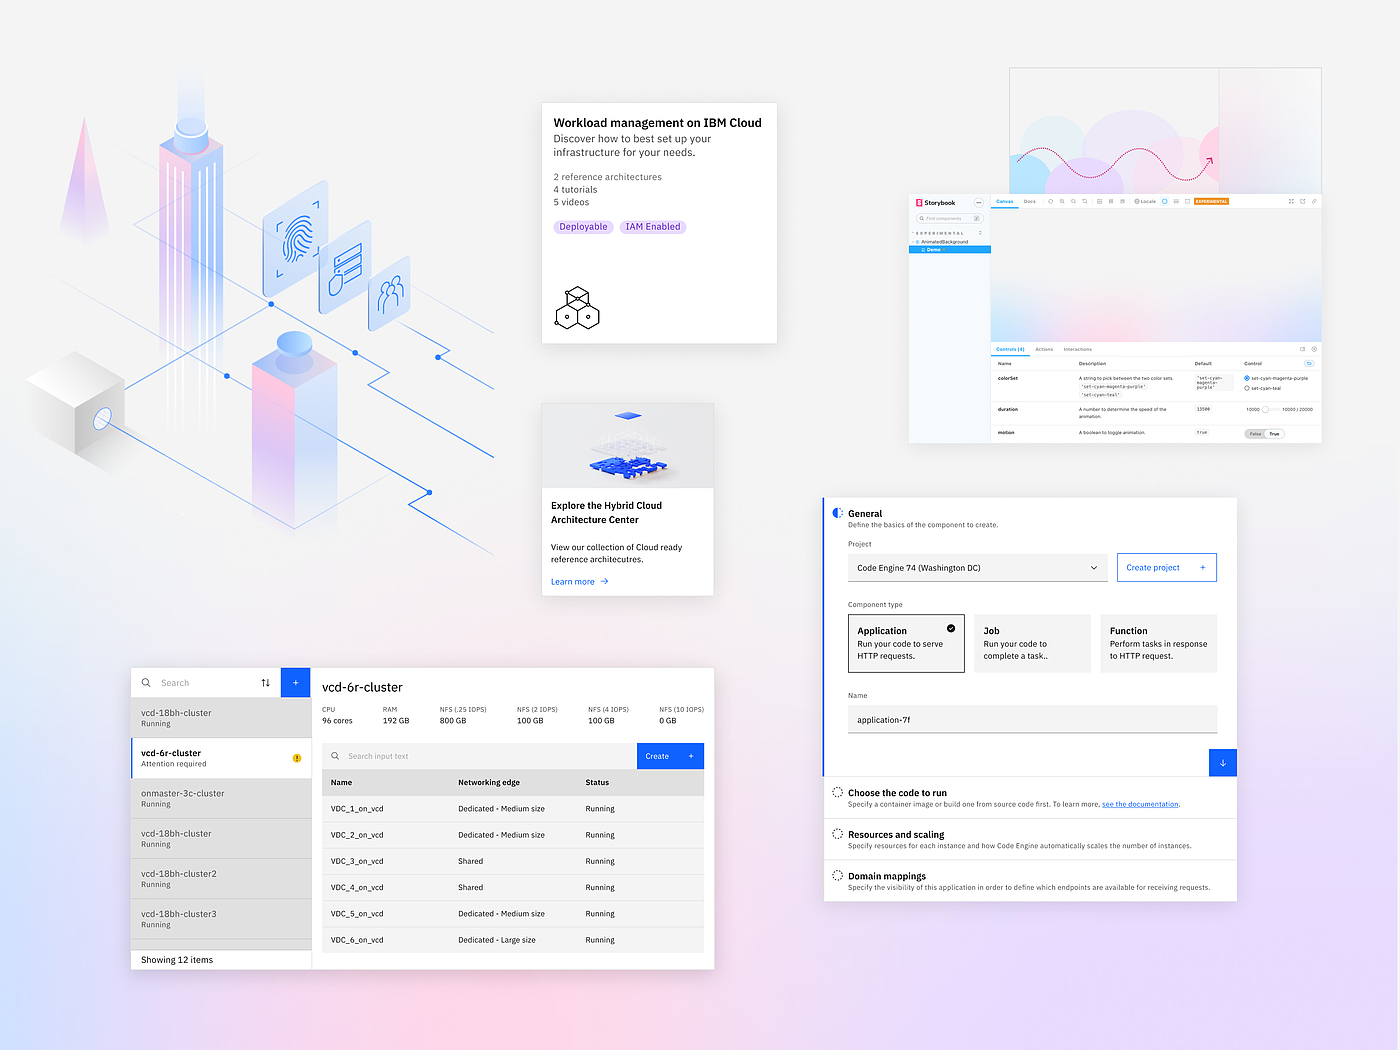Open the see the documentation link

pyautogui.click(x=1140, y=804)
